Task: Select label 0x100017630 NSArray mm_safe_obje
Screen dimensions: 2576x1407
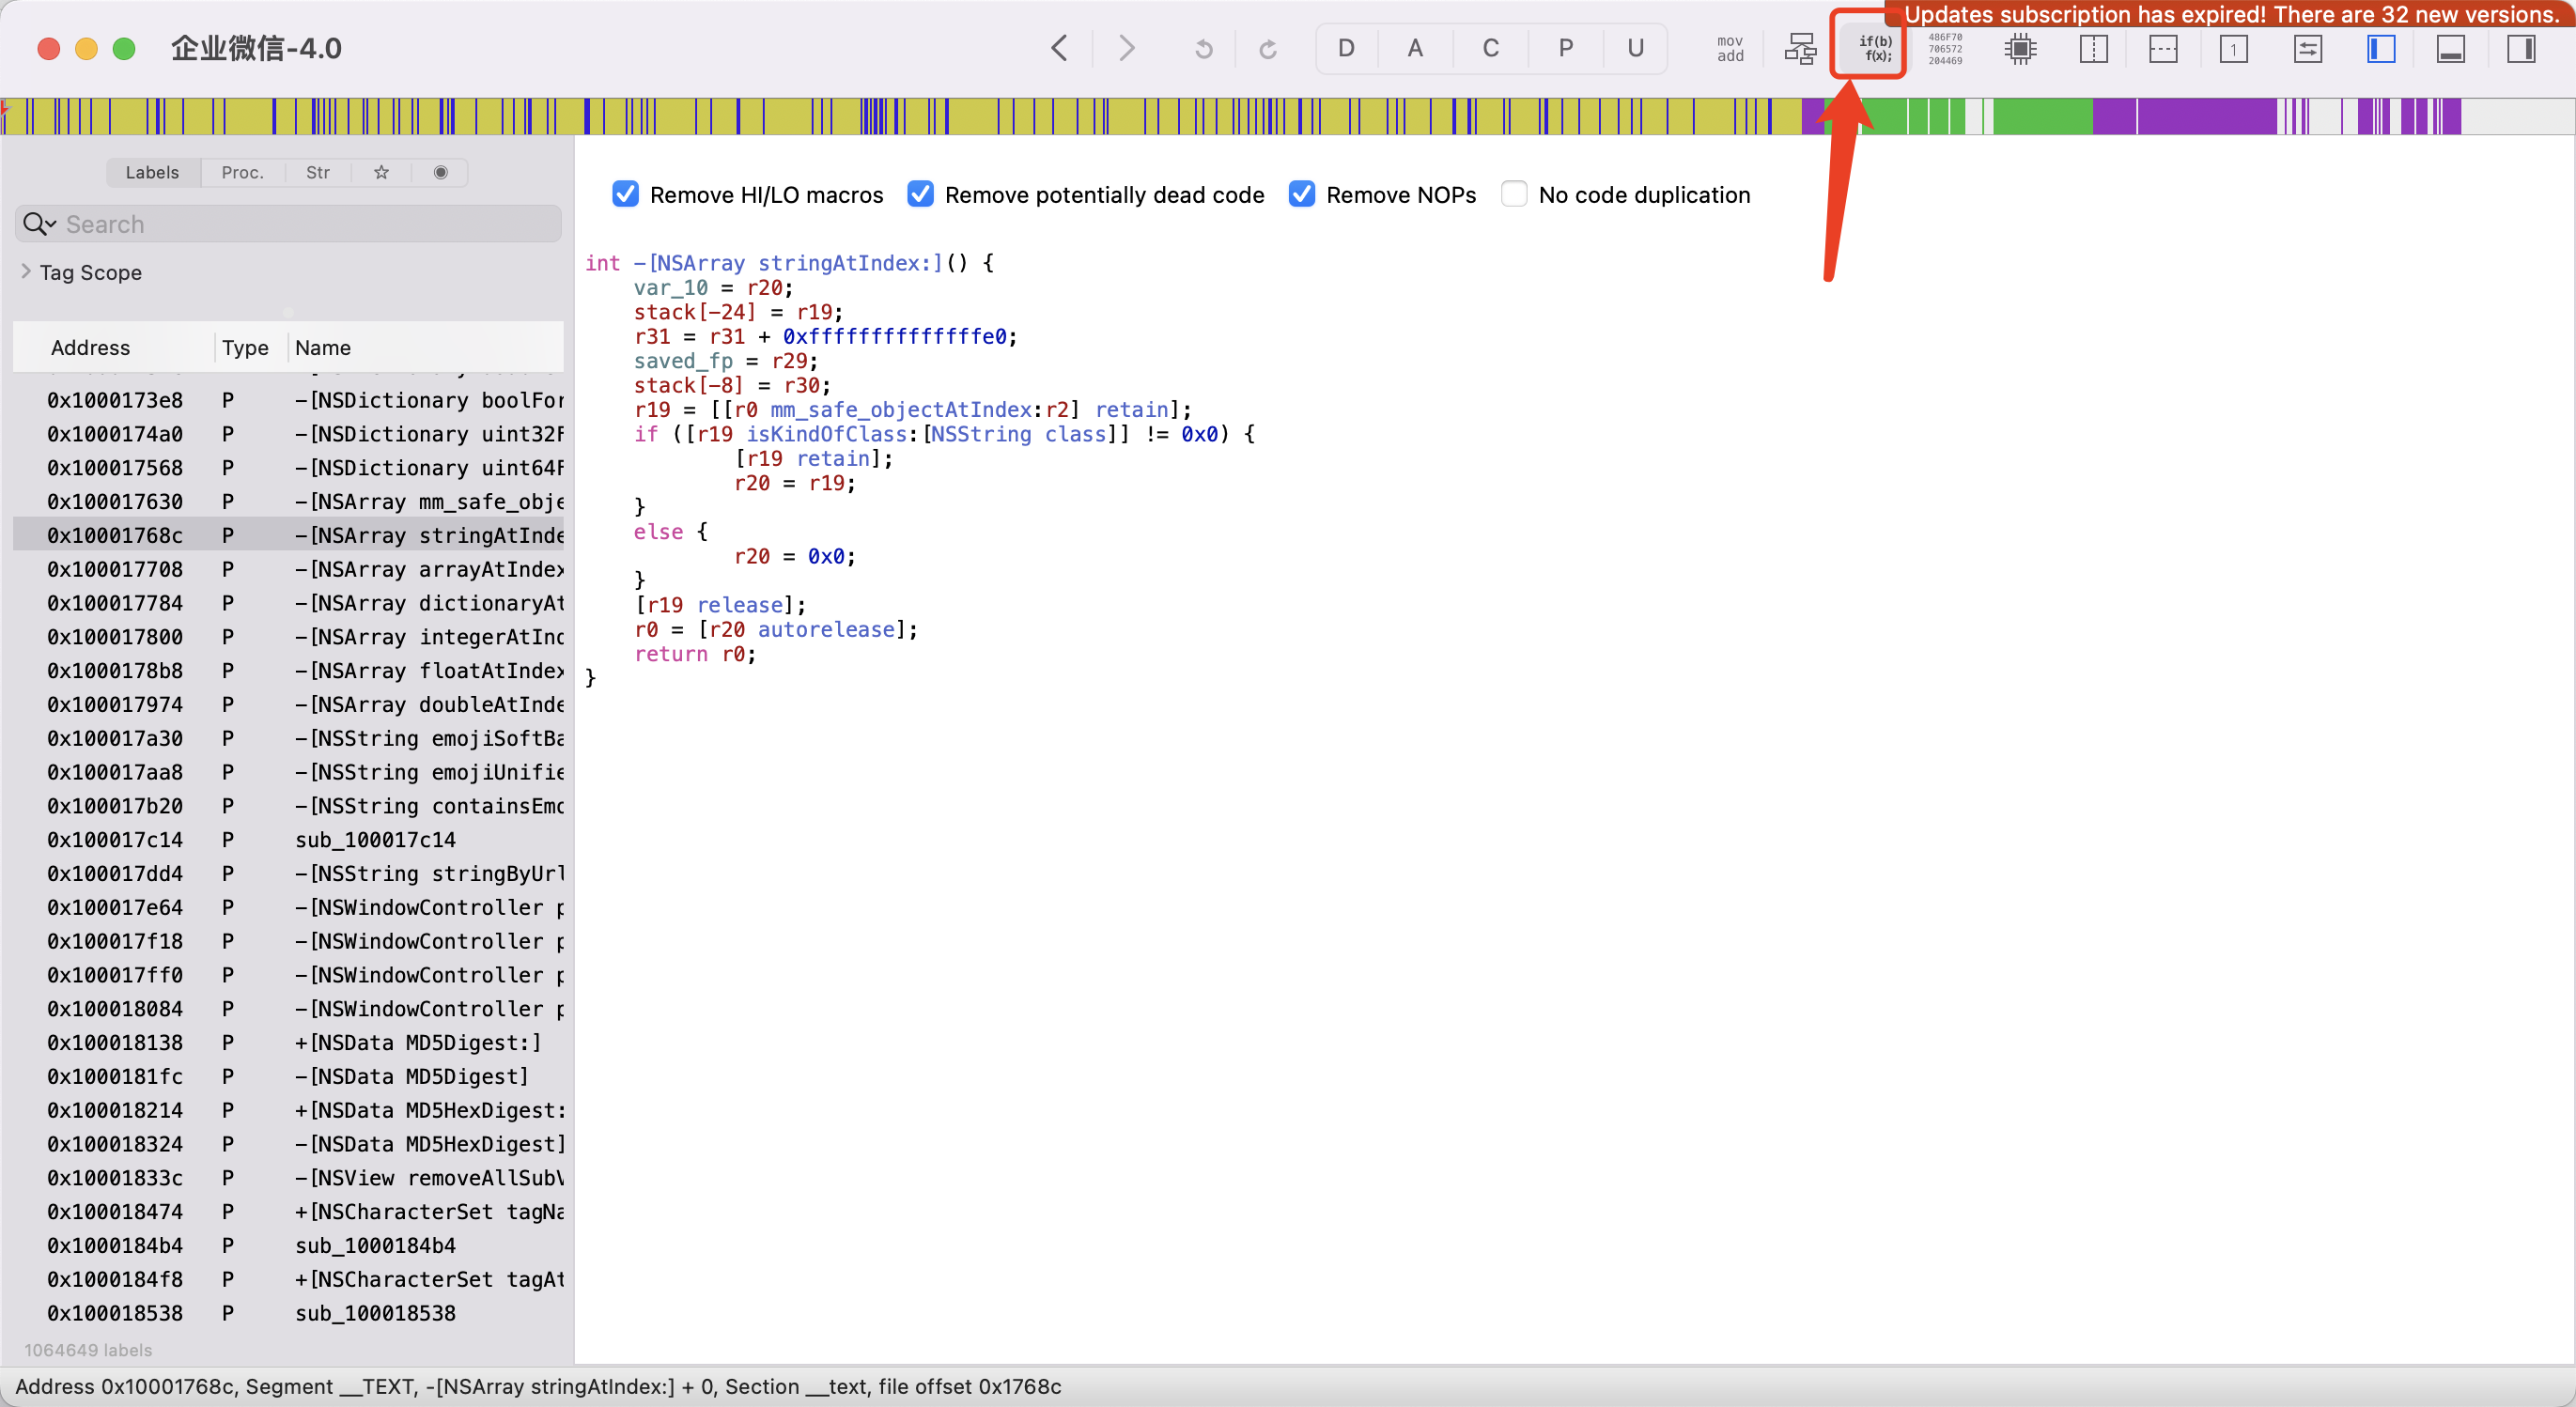Action: (288, 502)
